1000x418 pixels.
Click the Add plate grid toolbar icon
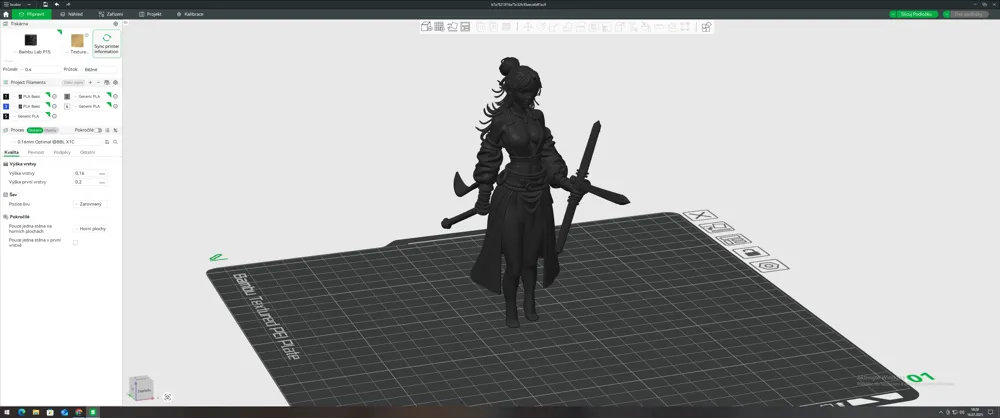439,27
